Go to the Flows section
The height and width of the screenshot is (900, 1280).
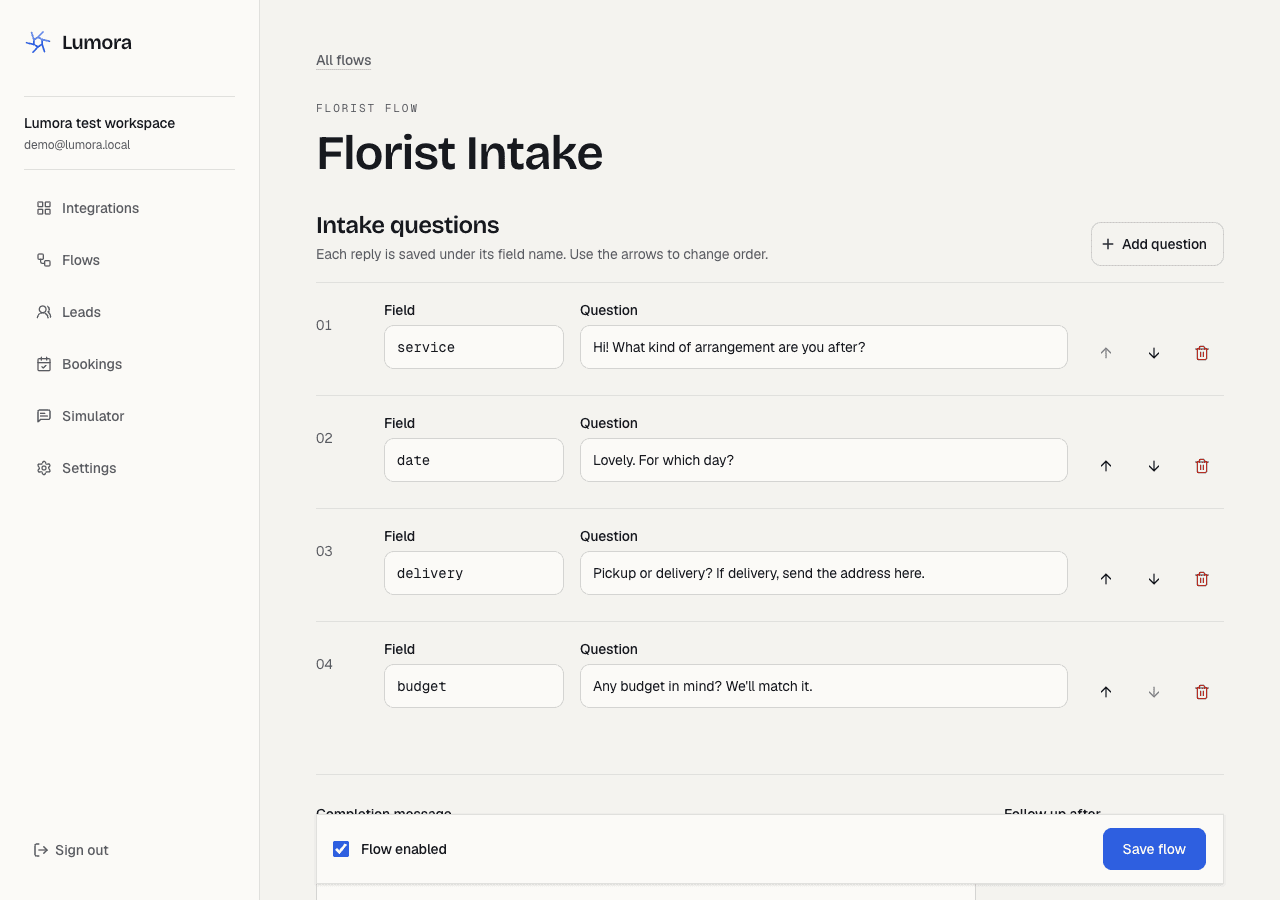129,260
